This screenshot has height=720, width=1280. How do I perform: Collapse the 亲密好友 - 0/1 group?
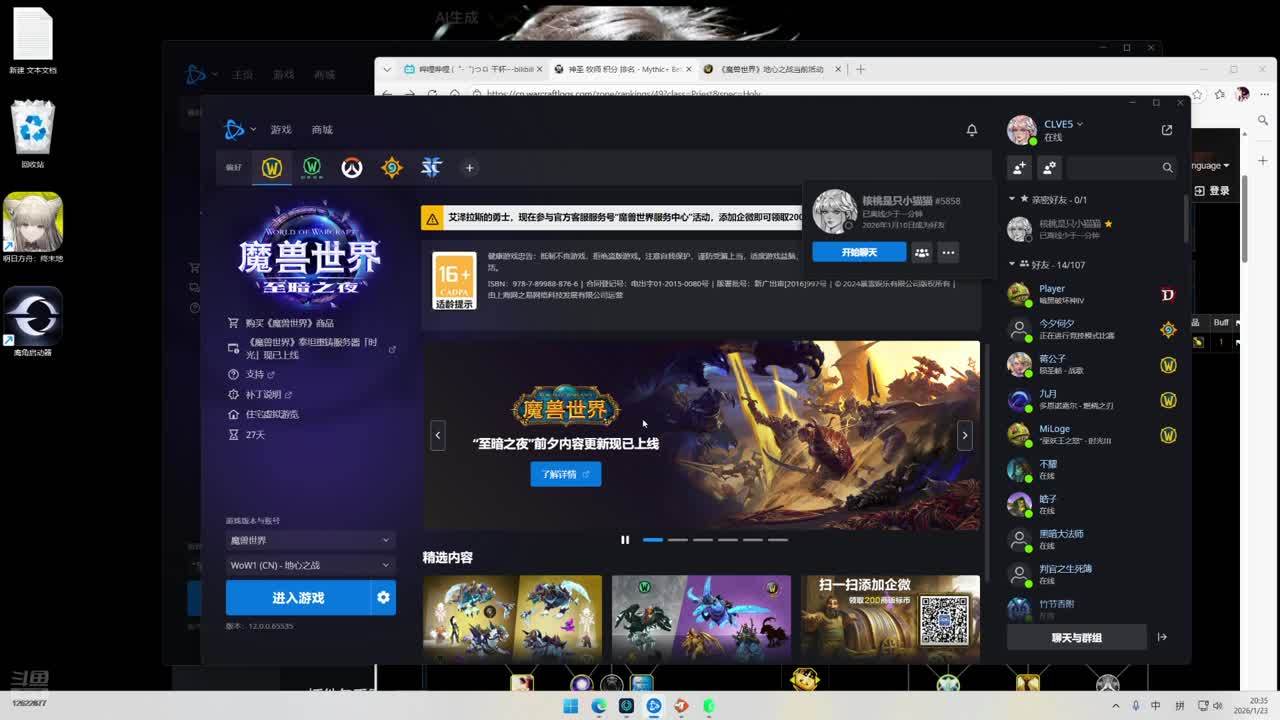[x=1012, y=199]
